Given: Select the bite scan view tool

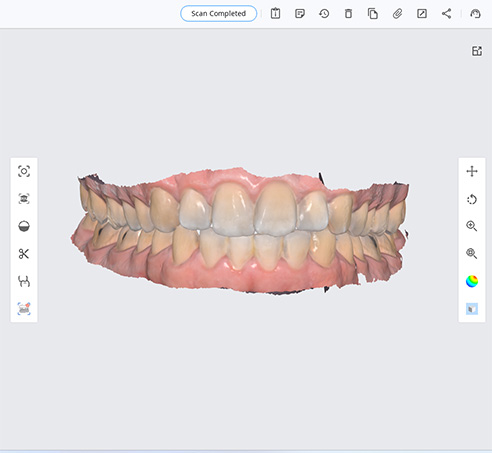Looking at the screenshot, I should coord(24,199).
